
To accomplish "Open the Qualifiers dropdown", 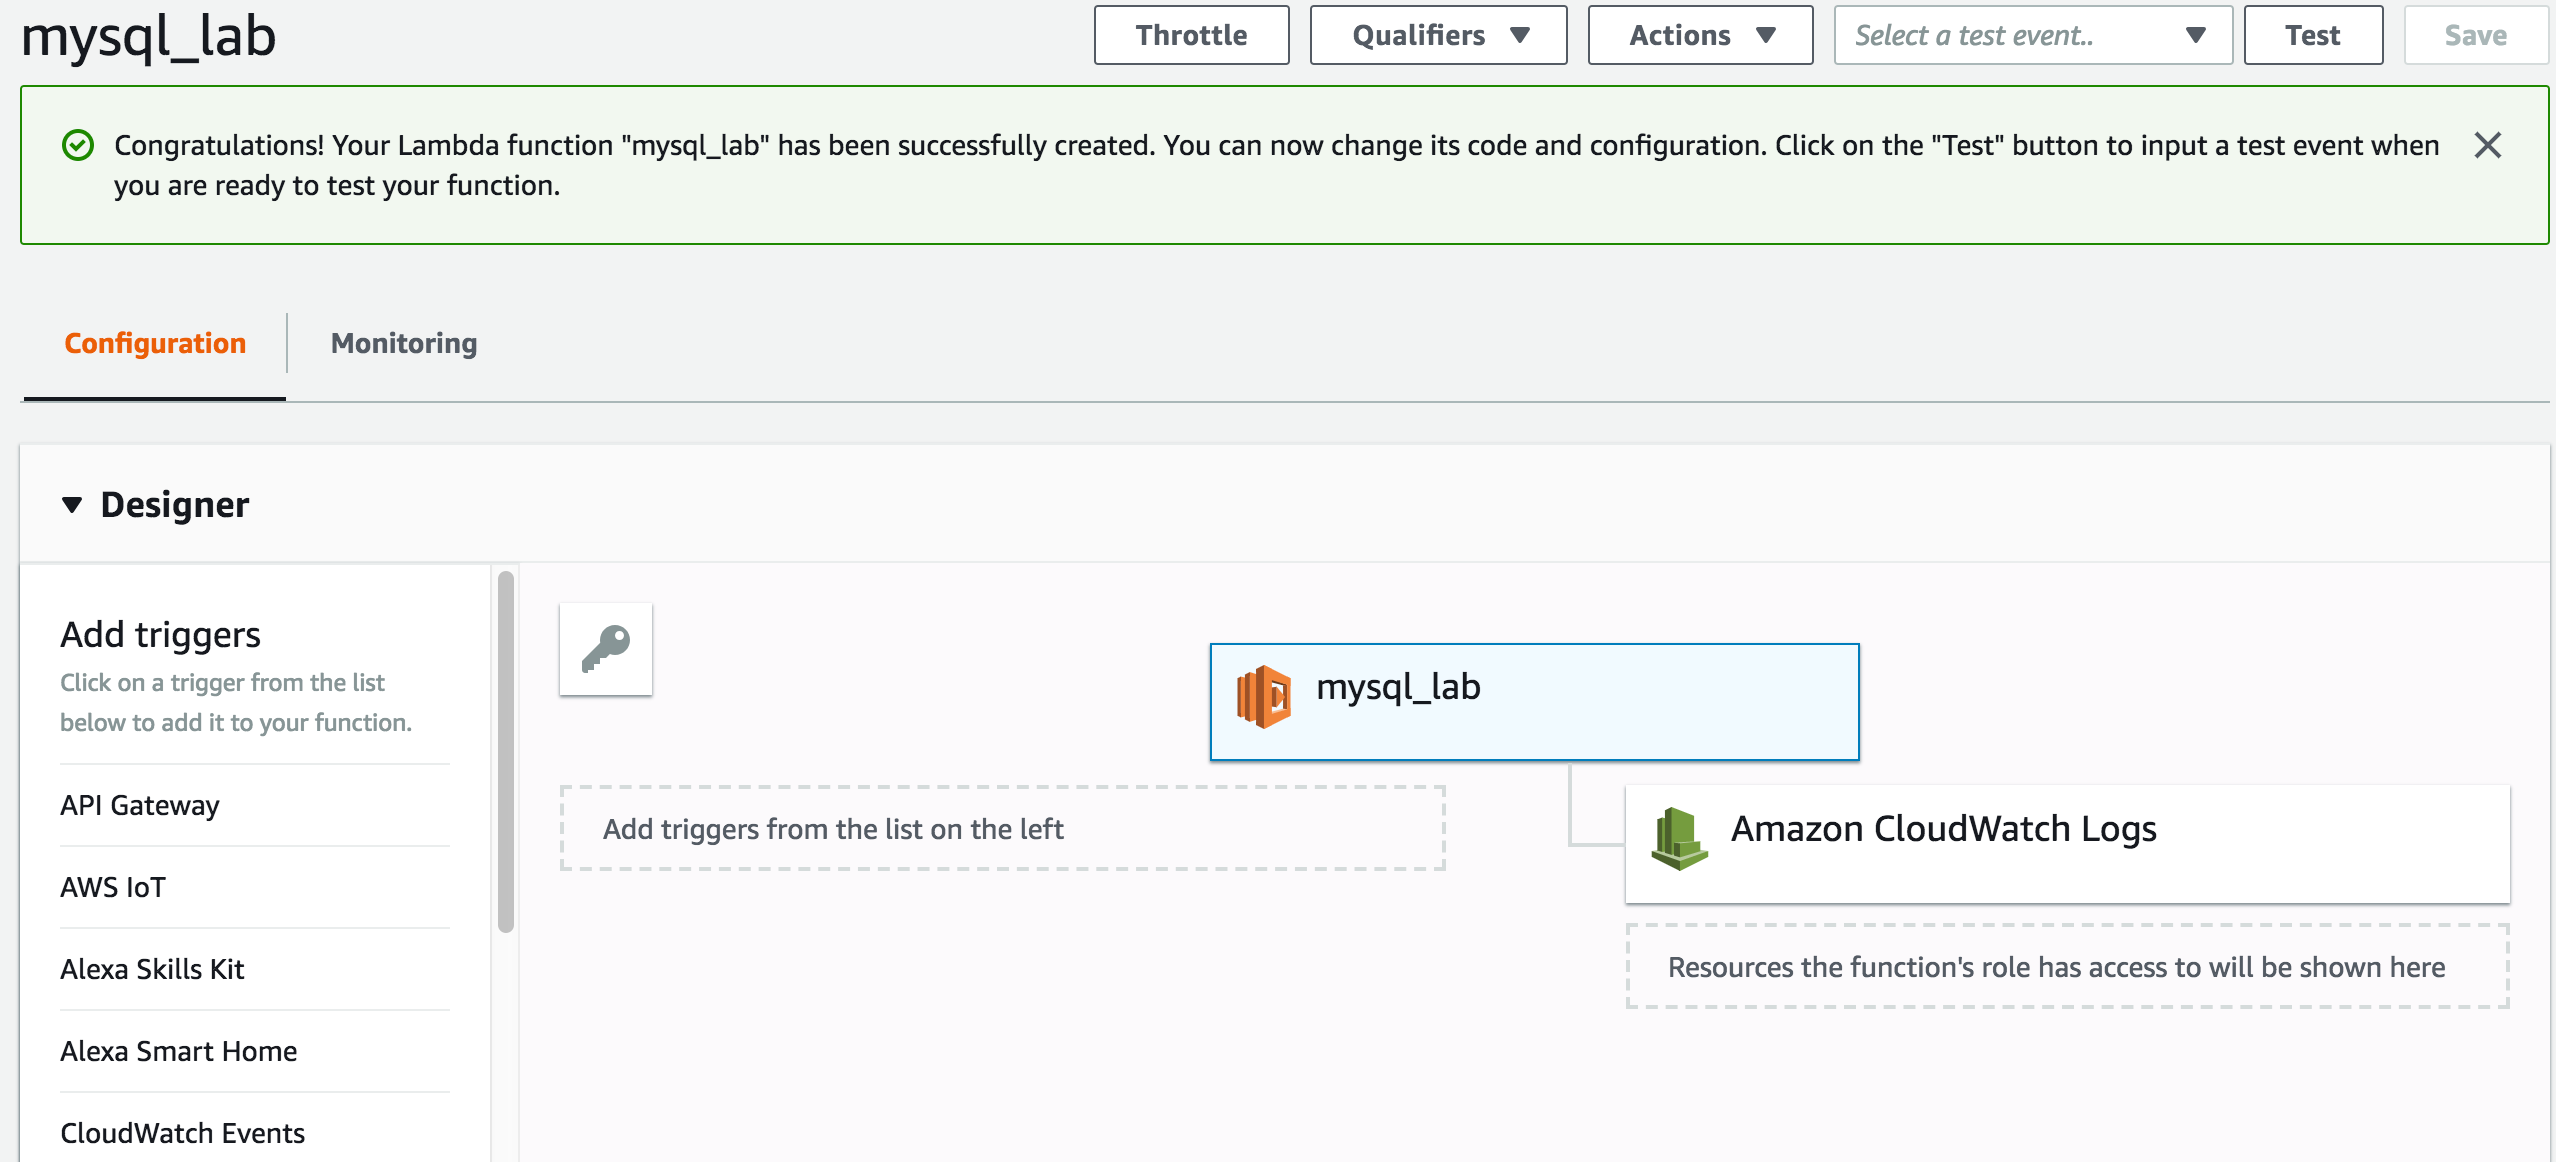I will [1437, 36].
